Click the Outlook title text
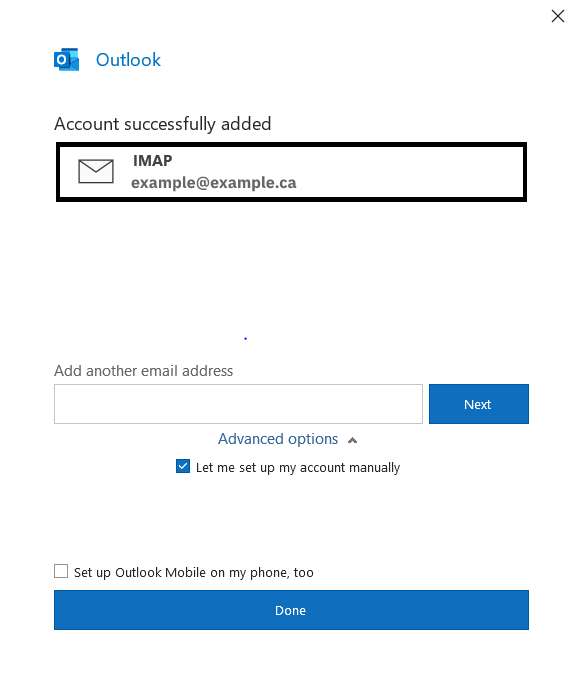Screen dimensions: 582x680 (x=128, y=60)
